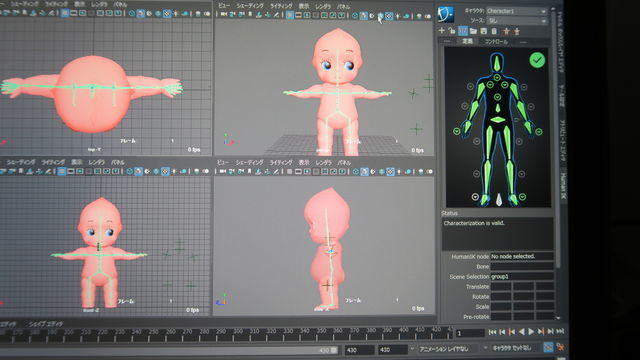Click the delete trash icon in HumanIK toolbar
640x360 pixels.
point(494,31)
